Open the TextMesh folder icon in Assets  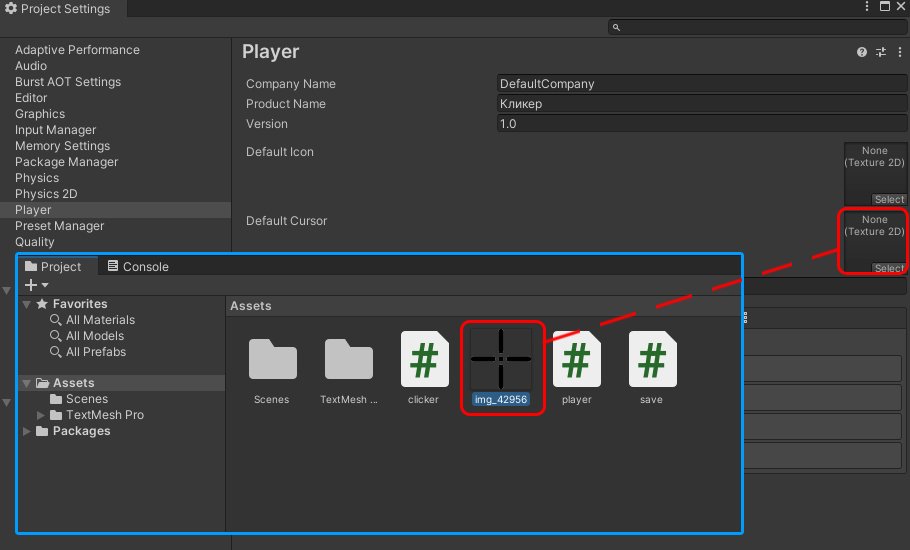click(348, 360)
